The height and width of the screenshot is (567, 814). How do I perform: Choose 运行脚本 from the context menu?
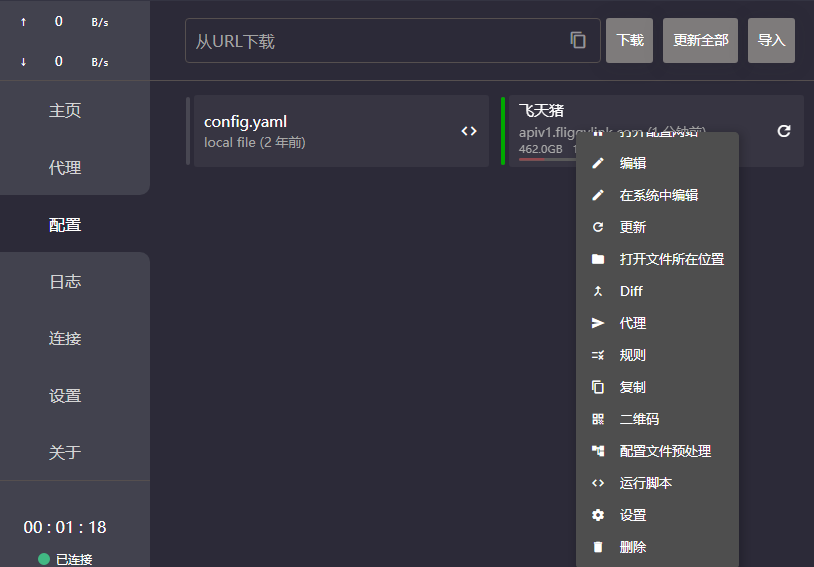(657, 483)
